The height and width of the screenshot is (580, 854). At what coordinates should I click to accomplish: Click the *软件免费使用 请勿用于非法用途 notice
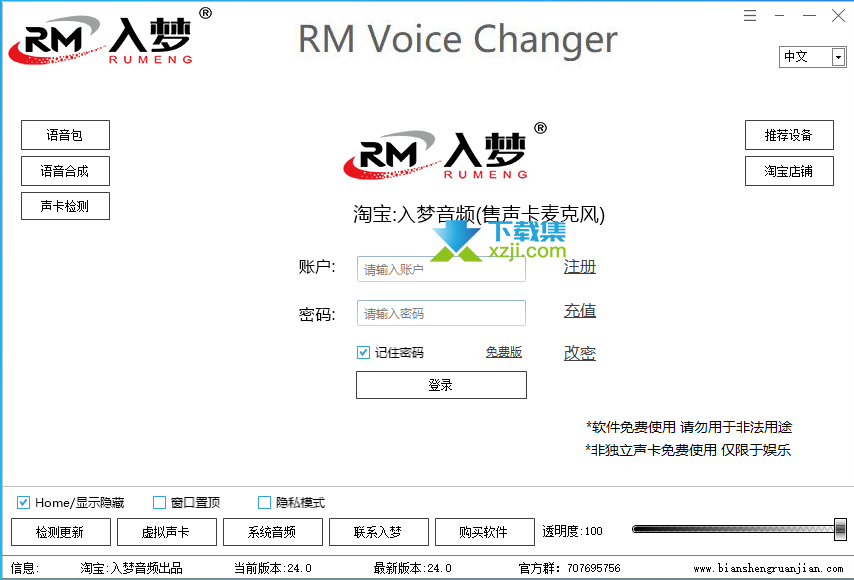coord(689,427)
